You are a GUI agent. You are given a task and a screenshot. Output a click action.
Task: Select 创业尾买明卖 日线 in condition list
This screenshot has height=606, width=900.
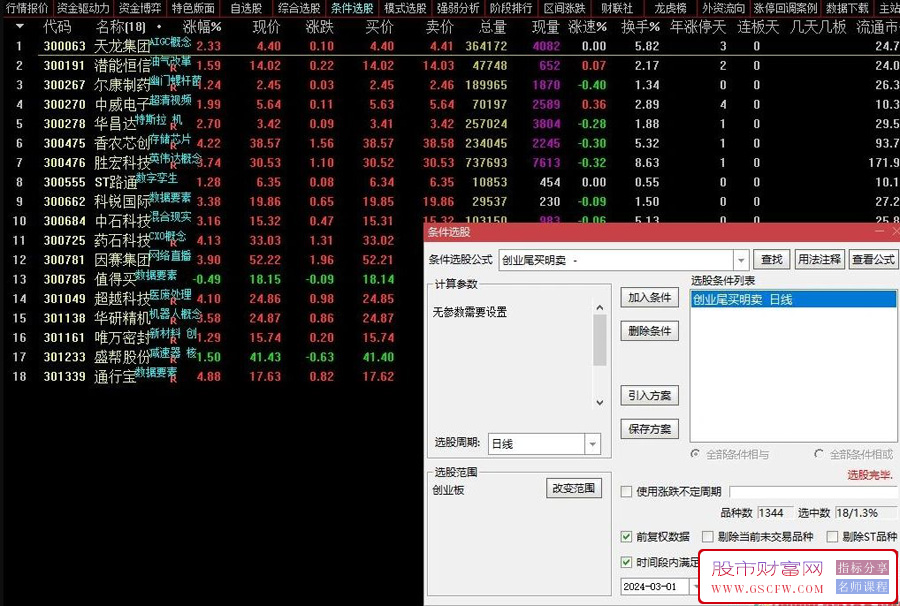pos(793,299)
